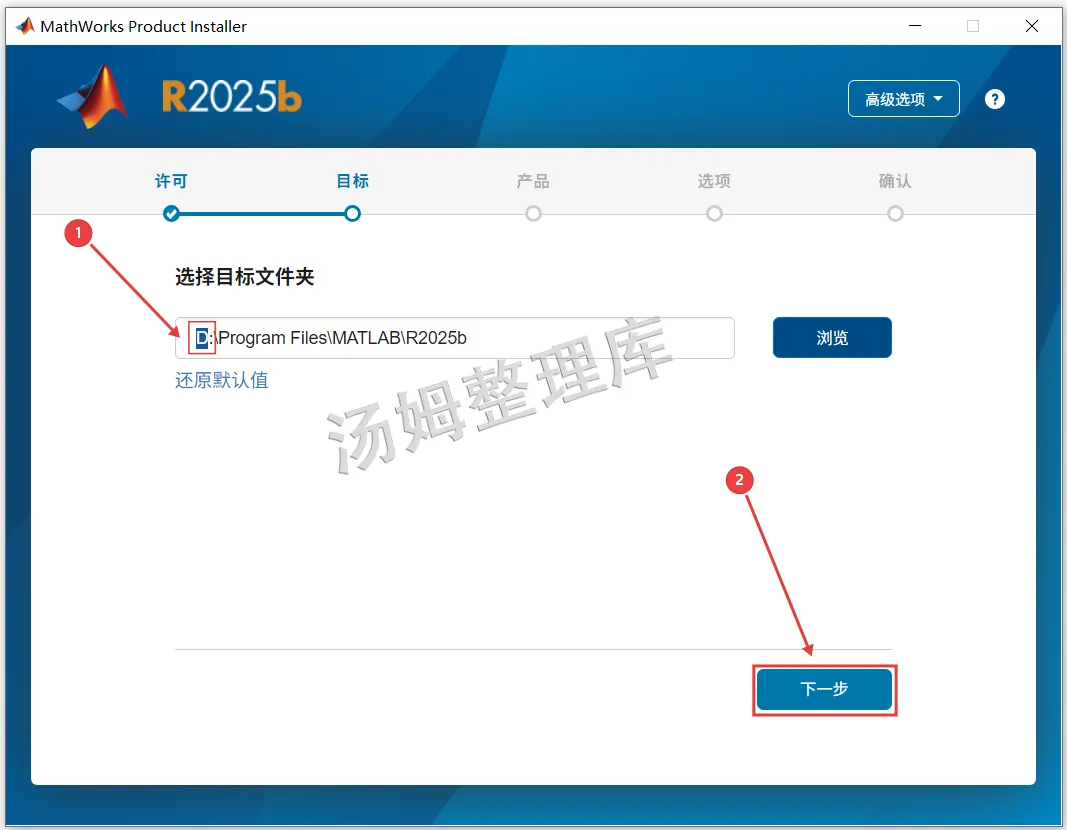Image resolution: width=1067 pixels, height=830 pixels.
Task: Click the 还原默认值 link
Action: coord(222,380)
